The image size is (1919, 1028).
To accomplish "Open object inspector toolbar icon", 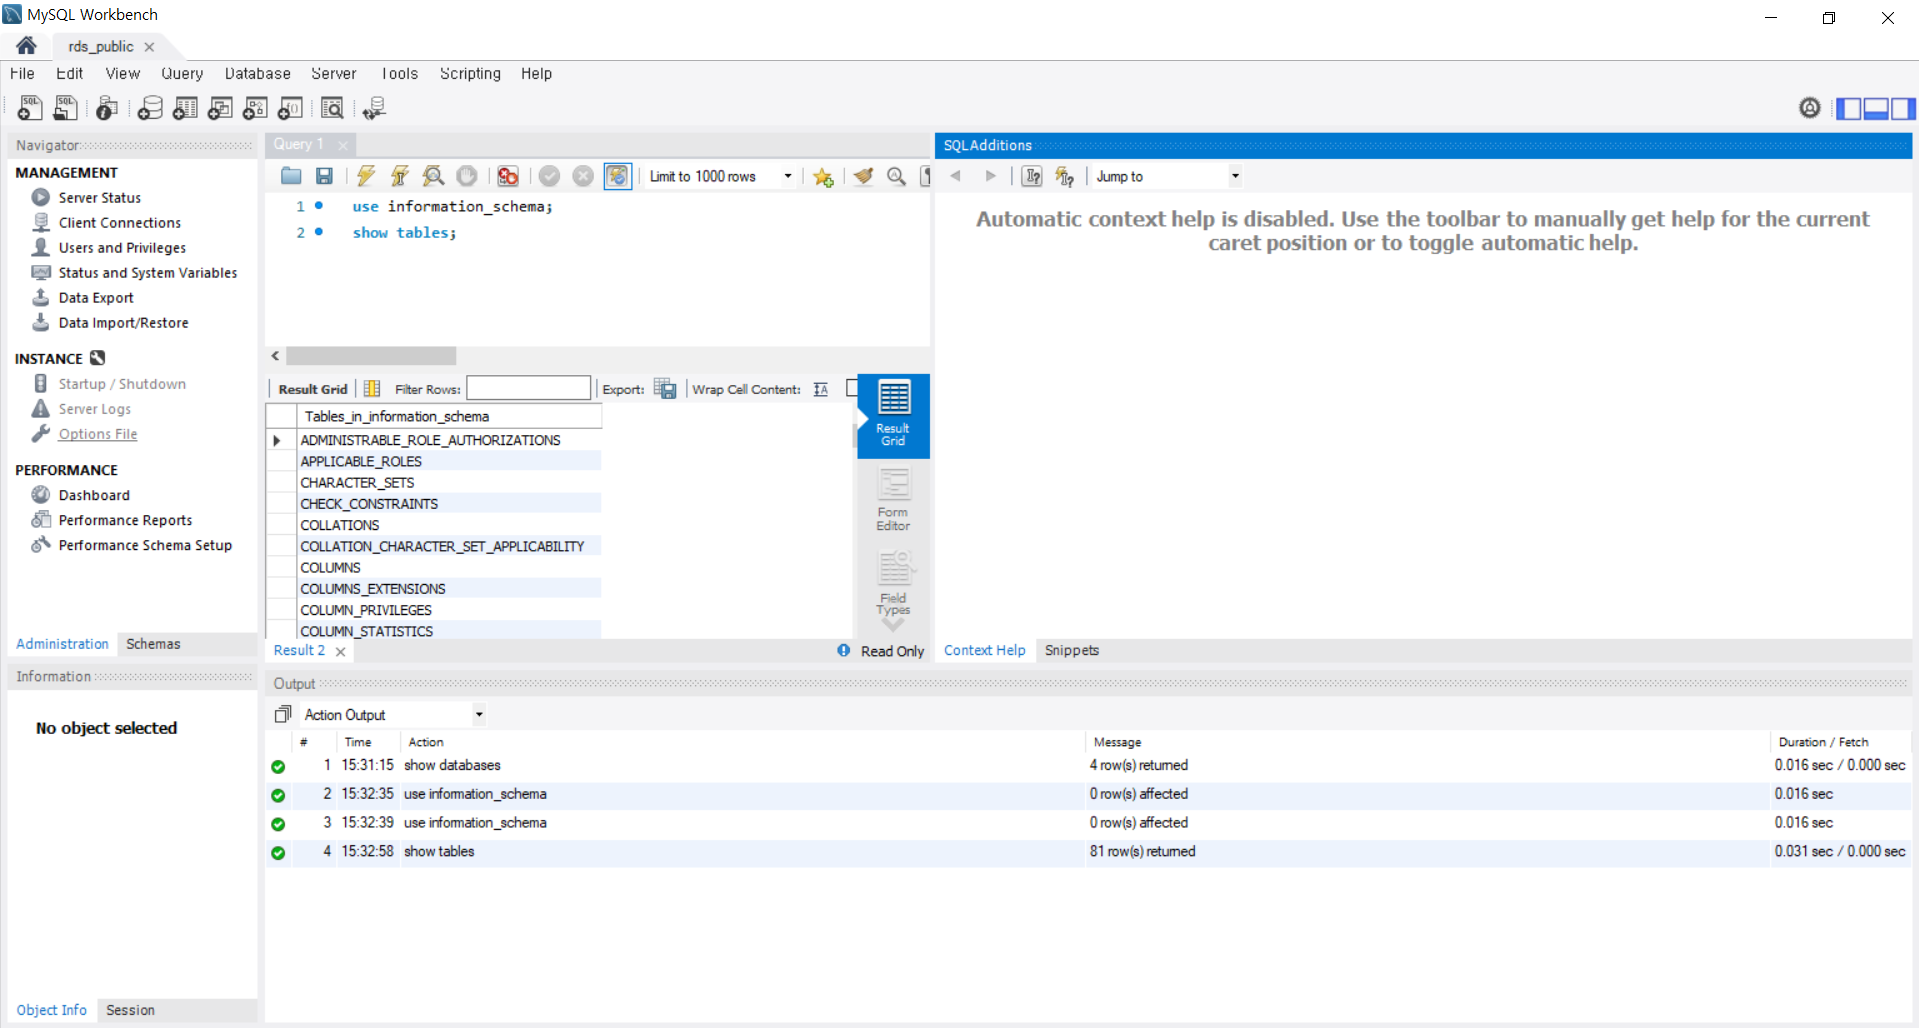I will pos(107,108).
